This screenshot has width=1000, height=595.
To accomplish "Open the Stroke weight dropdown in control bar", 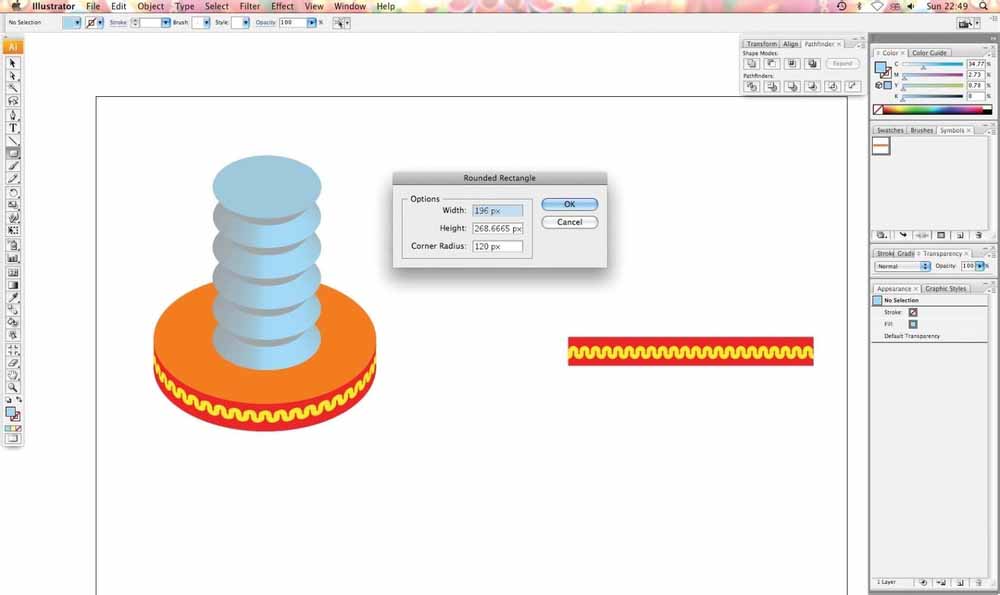I will (166, 22).
